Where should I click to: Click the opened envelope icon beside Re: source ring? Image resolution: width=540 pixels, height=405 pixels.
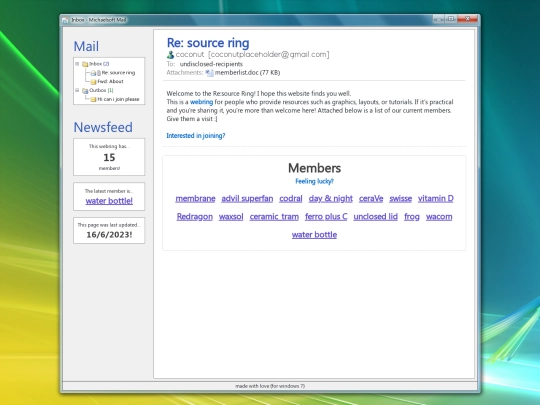[x=93, y=73]
